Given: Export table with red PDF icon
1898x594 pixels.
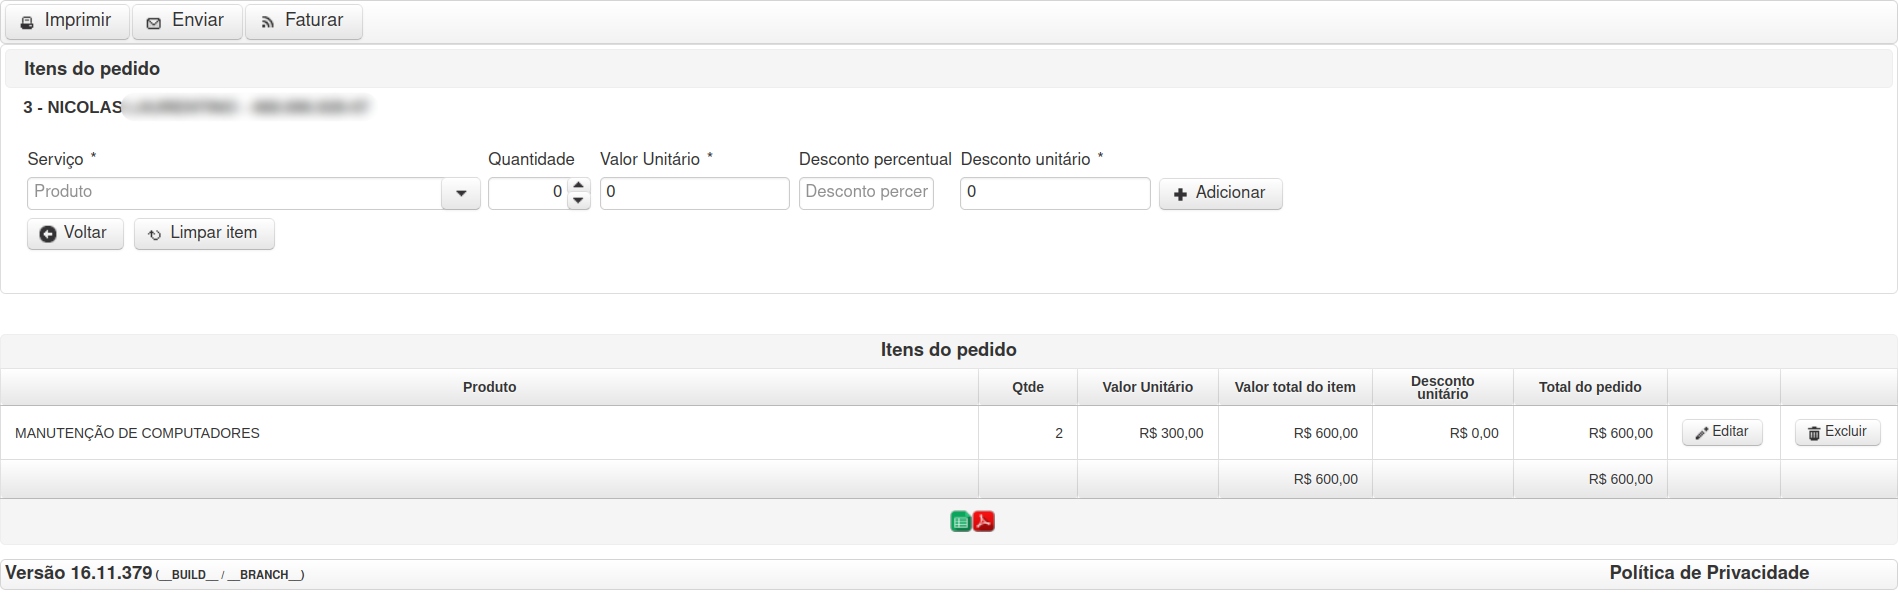Looking at the screenshot, I should pos(984,521).
